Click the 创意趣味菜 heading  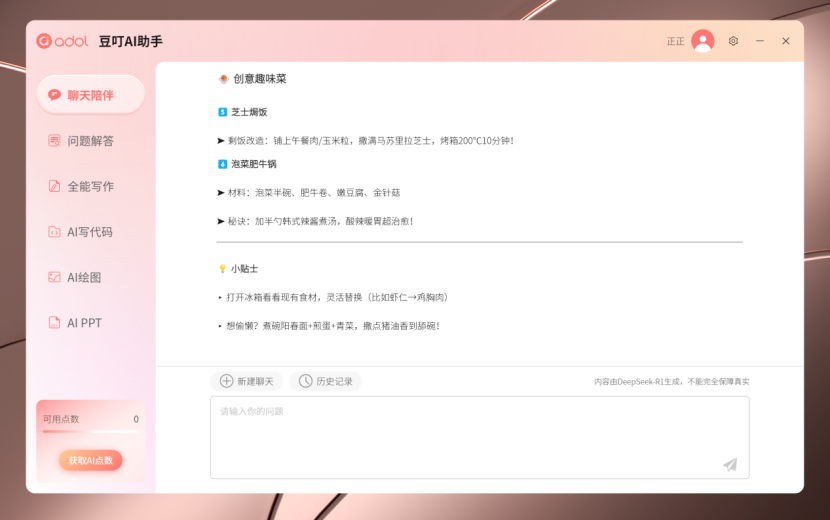260,79
